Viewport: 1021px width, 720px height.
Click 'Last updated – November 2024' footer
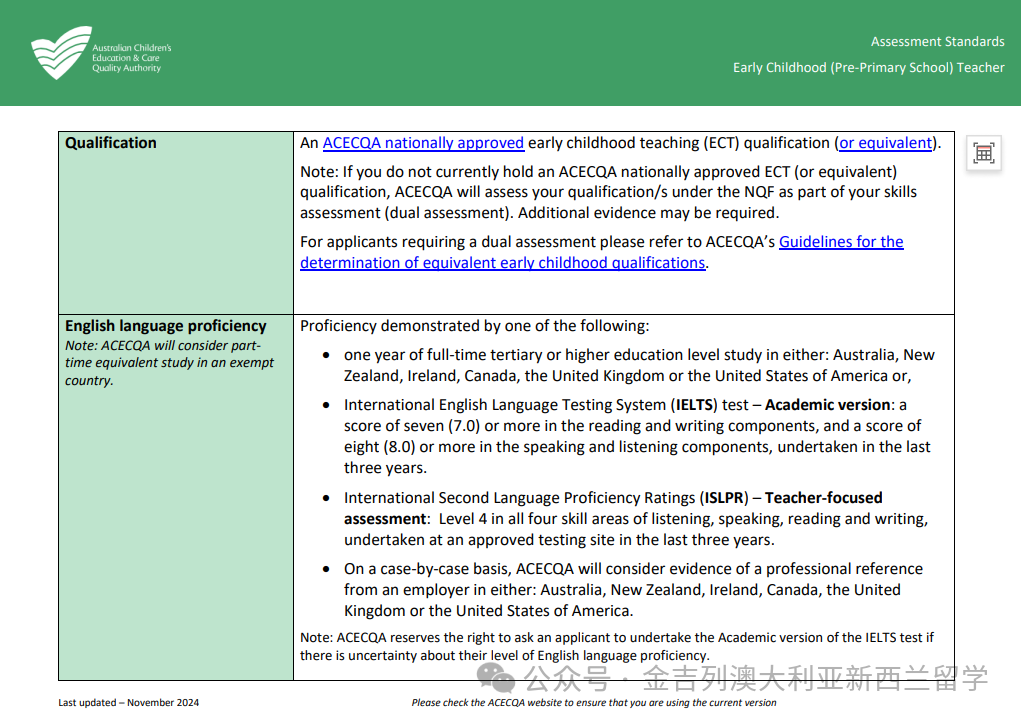[128, 702]
